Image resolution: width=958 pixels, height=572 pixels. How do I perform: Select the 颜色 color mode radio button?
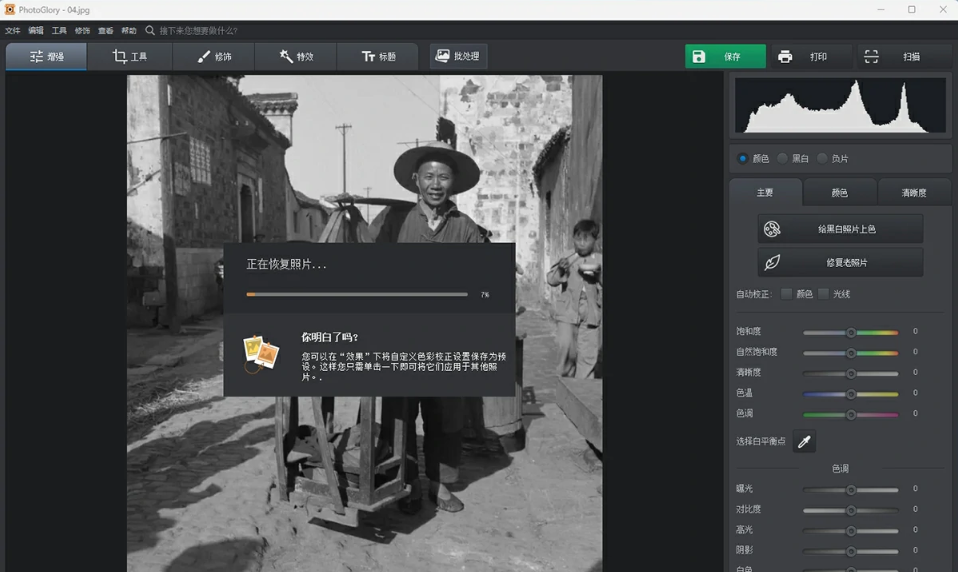[742, 158]
